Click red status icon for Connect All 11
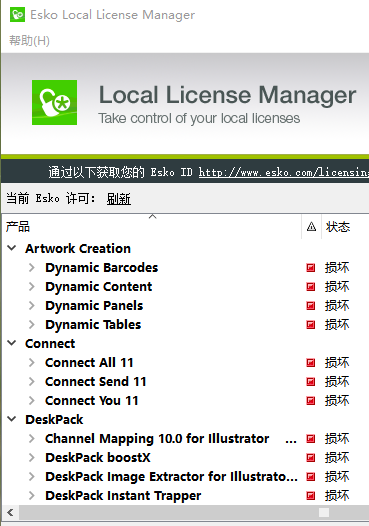 point(311,363)
